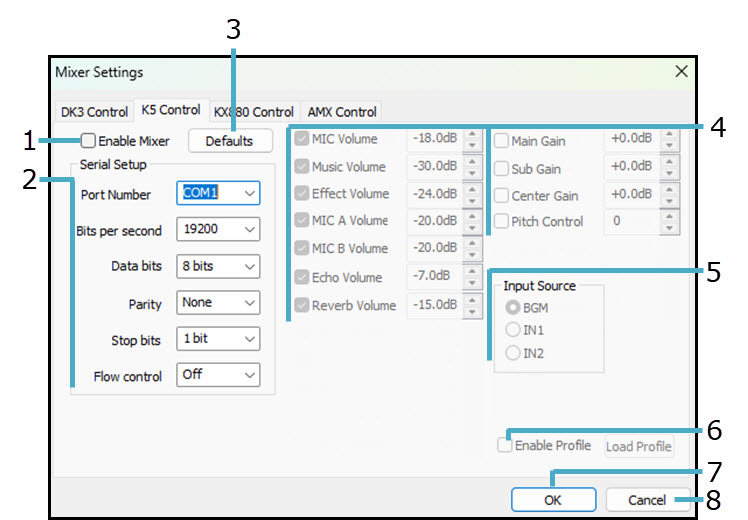Screen dimensions: 748x520
Task: Click the Cancel button
Action: click(x=646, y=499)
